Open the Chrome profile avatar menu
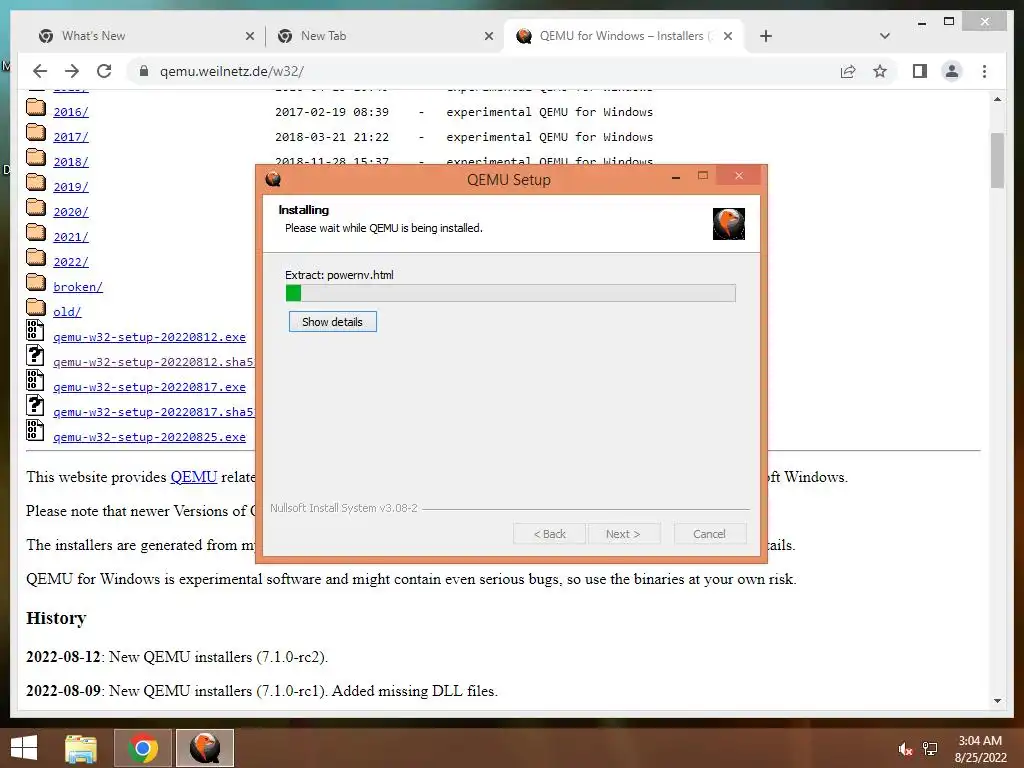The image size is (1024, 768). click(x=952, y=71)
